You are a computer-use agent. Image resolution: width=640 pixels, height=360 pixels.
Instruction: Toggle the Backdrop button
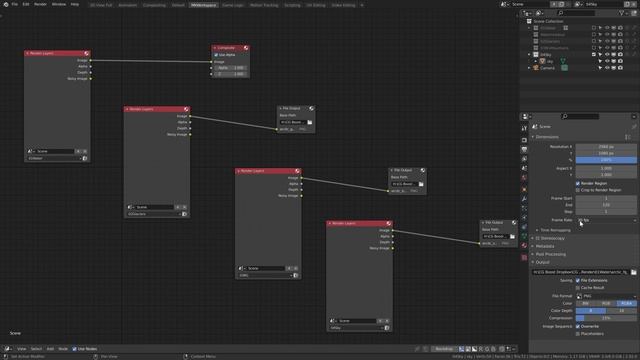444,349
